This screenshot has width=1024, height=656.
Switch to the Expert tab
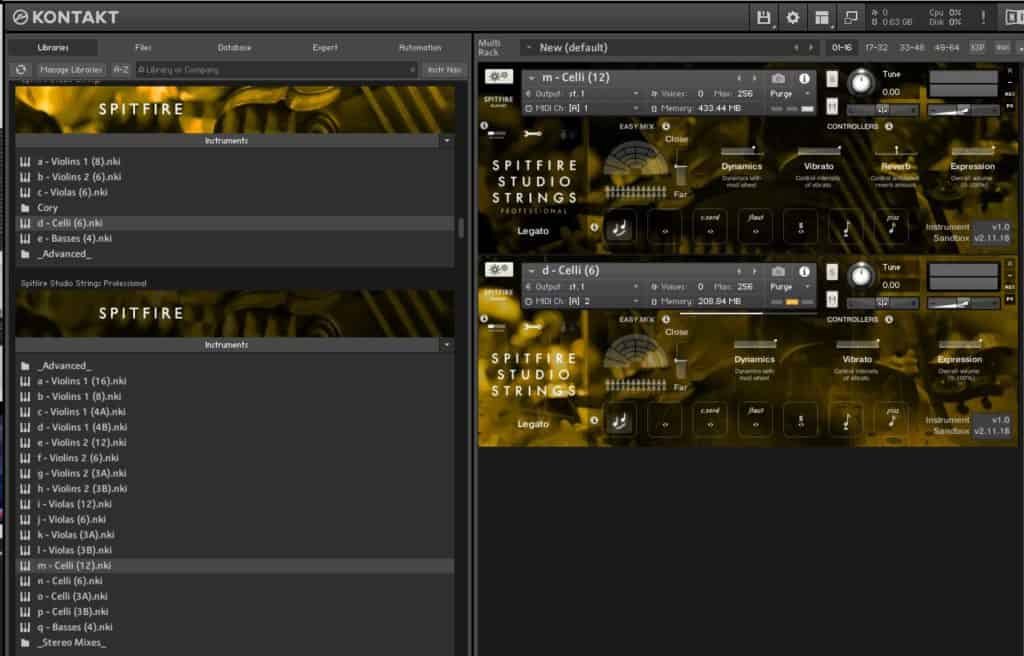325,48
